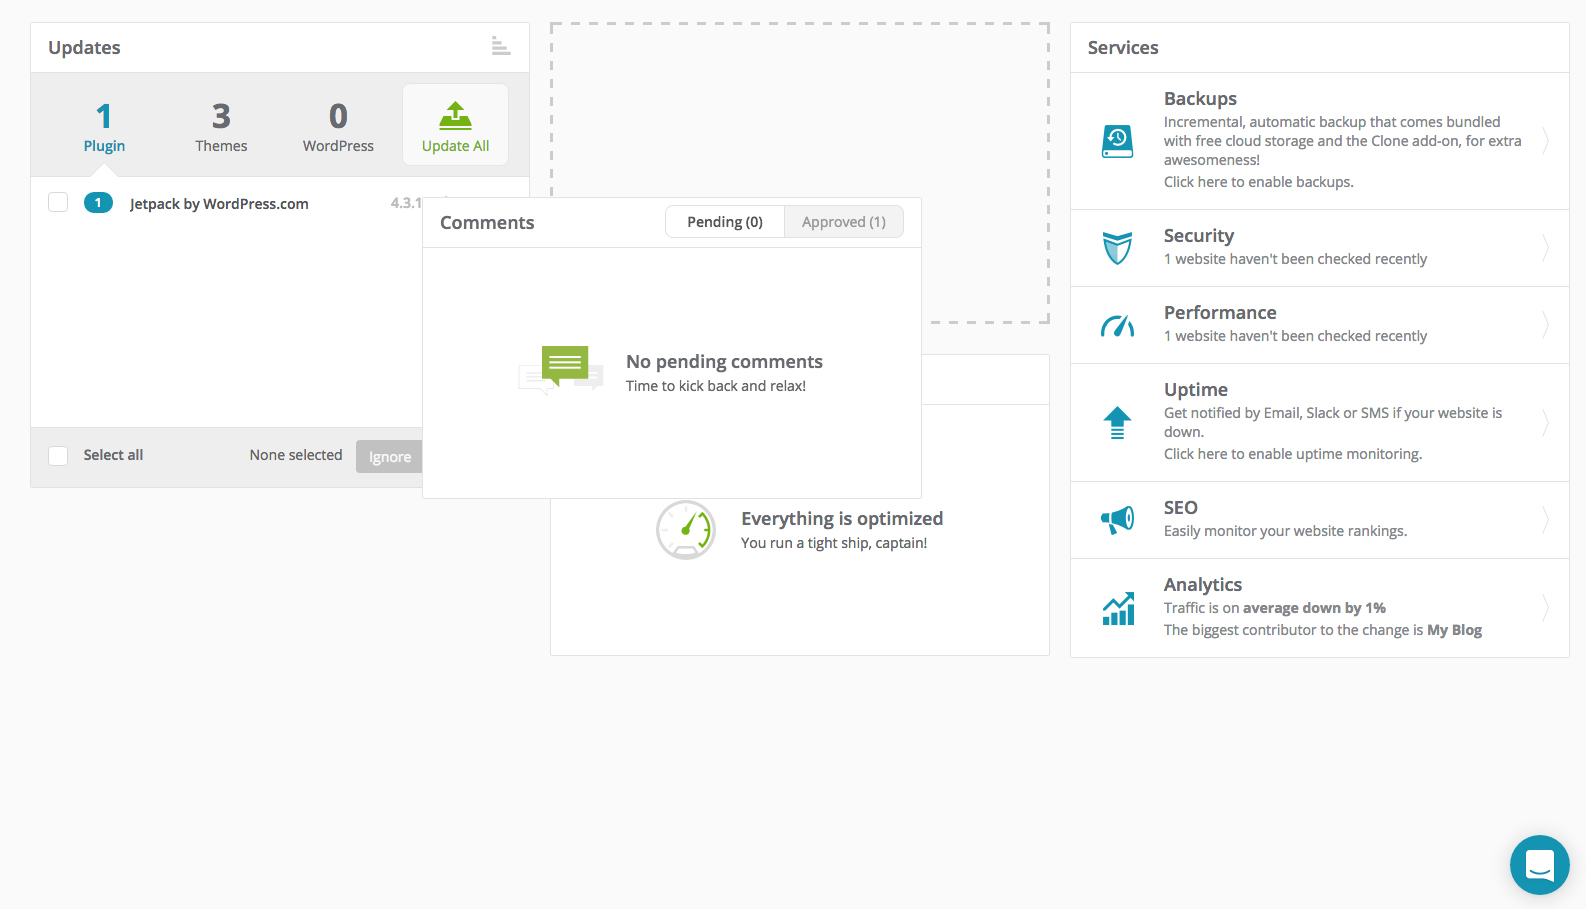The height and width of the screenshot is (909, 1586).
Task: Click the Backups clock-disk icon
Action: pos(1117,141)
